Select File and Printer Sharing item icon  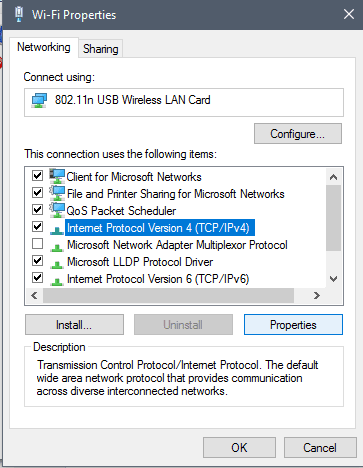click(x=57, y=193)
